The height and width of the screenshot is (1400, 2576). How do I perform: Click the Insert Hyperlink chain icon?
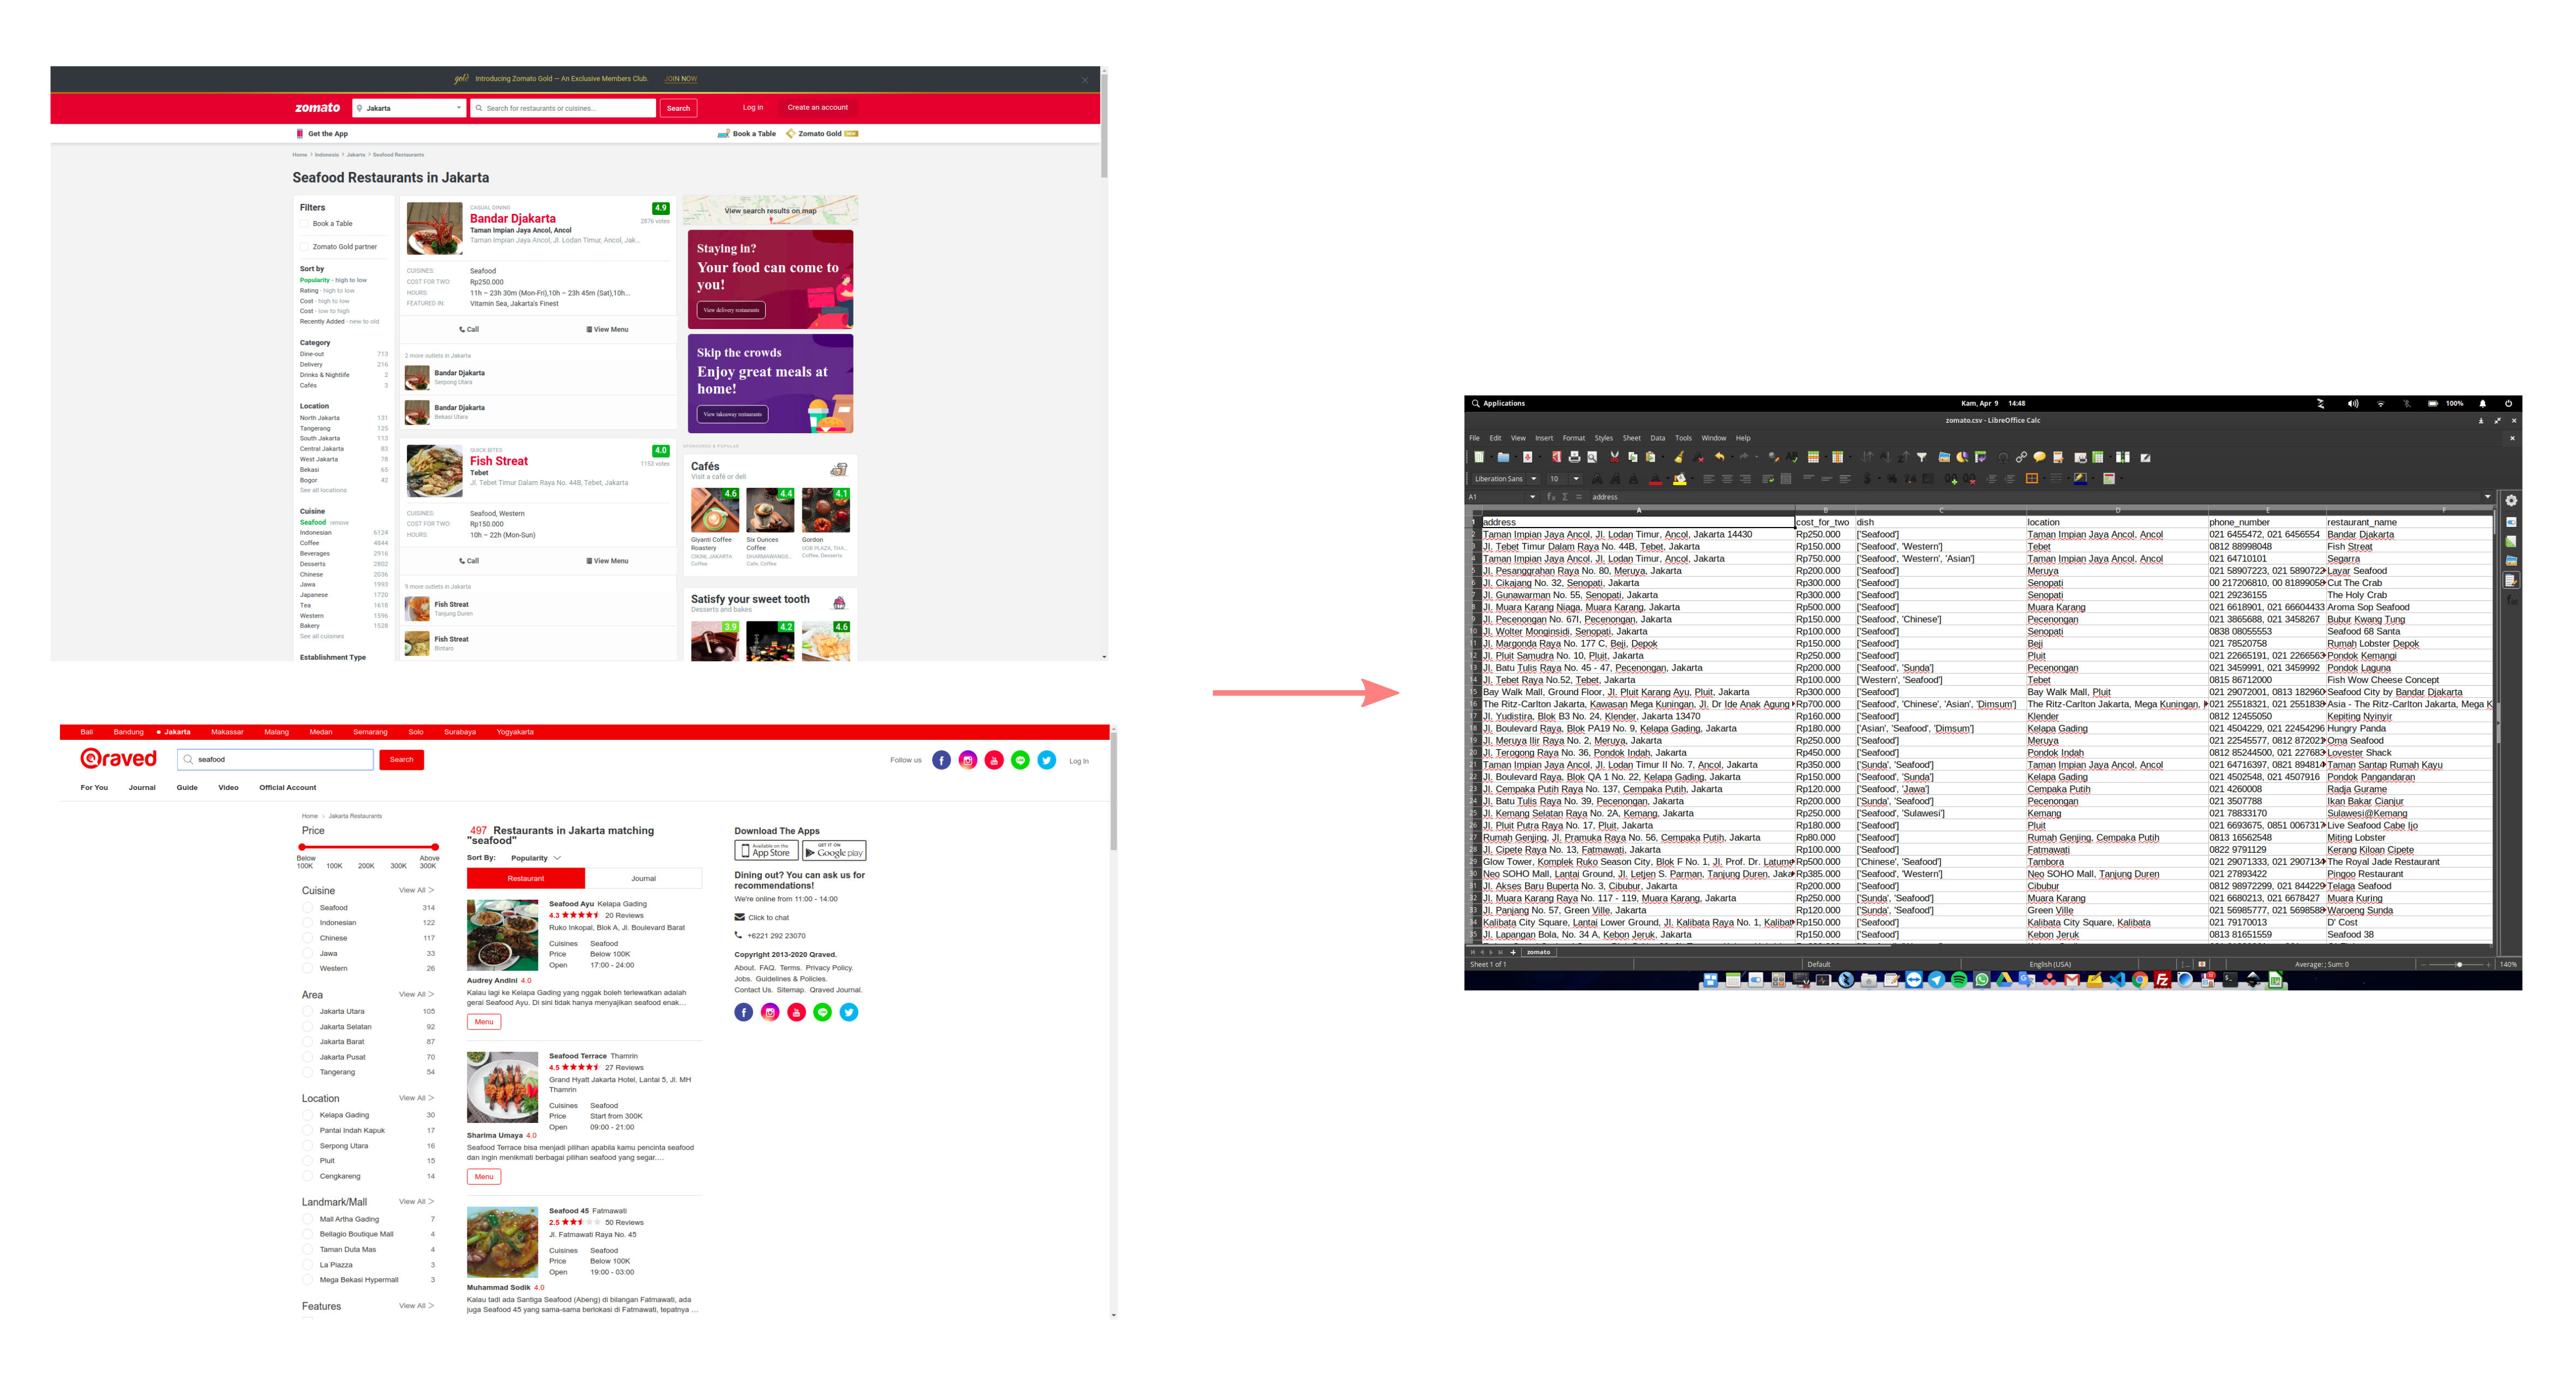click(2021, 457)
